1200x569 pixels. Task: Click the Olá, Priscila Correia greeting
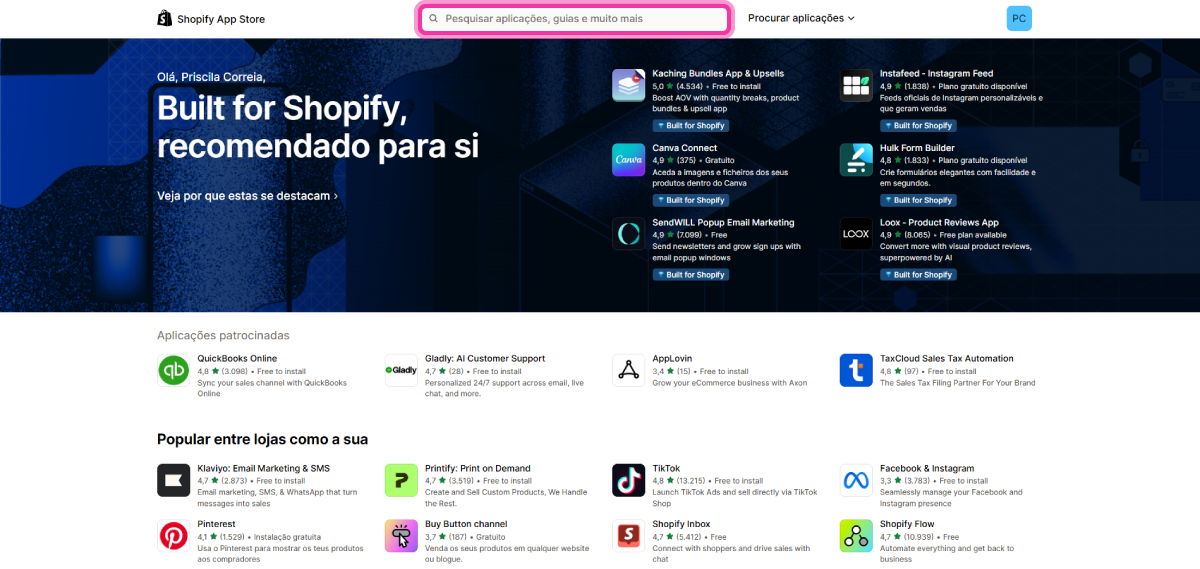[211, 77]
